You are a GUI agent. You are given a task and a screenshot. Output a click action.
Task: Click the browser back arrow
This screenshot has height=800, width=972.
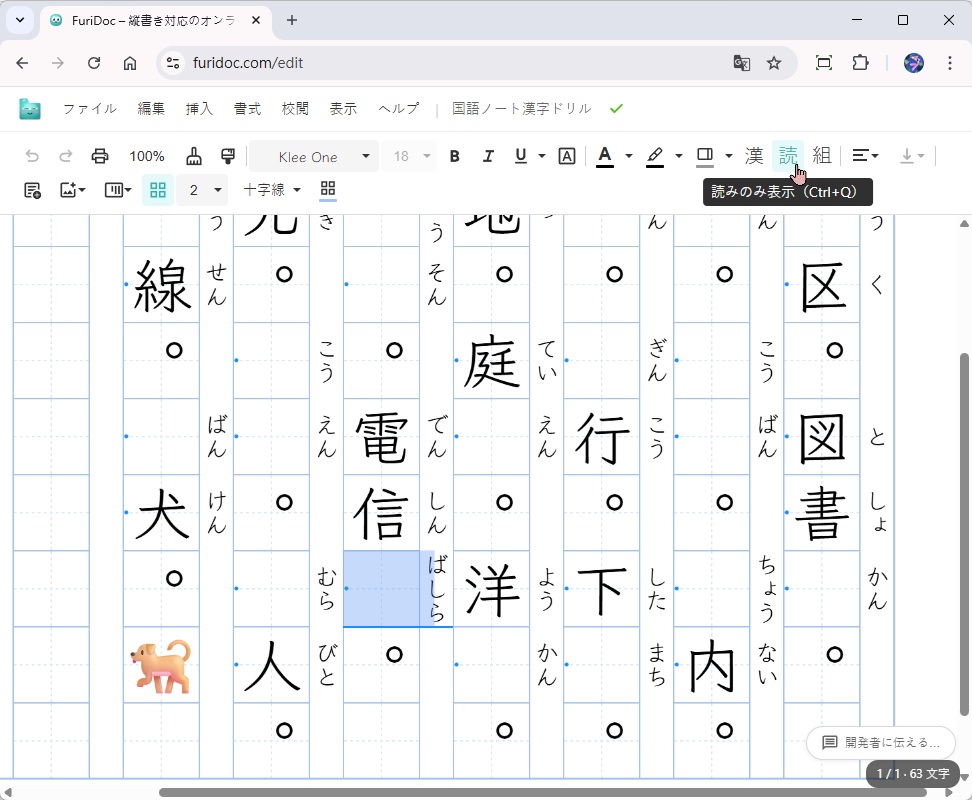(x=22, y=63)
